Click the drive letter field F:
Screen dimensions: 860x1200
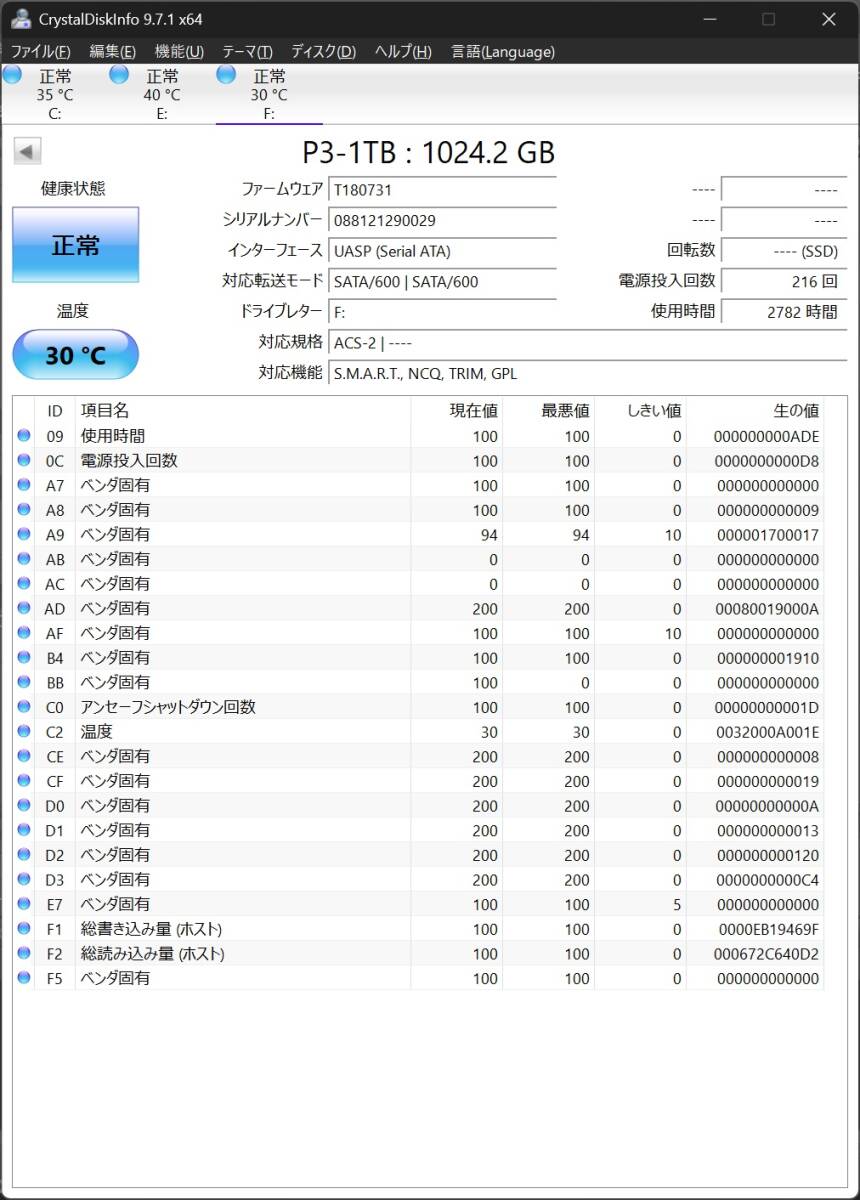(x=442, y=312)
